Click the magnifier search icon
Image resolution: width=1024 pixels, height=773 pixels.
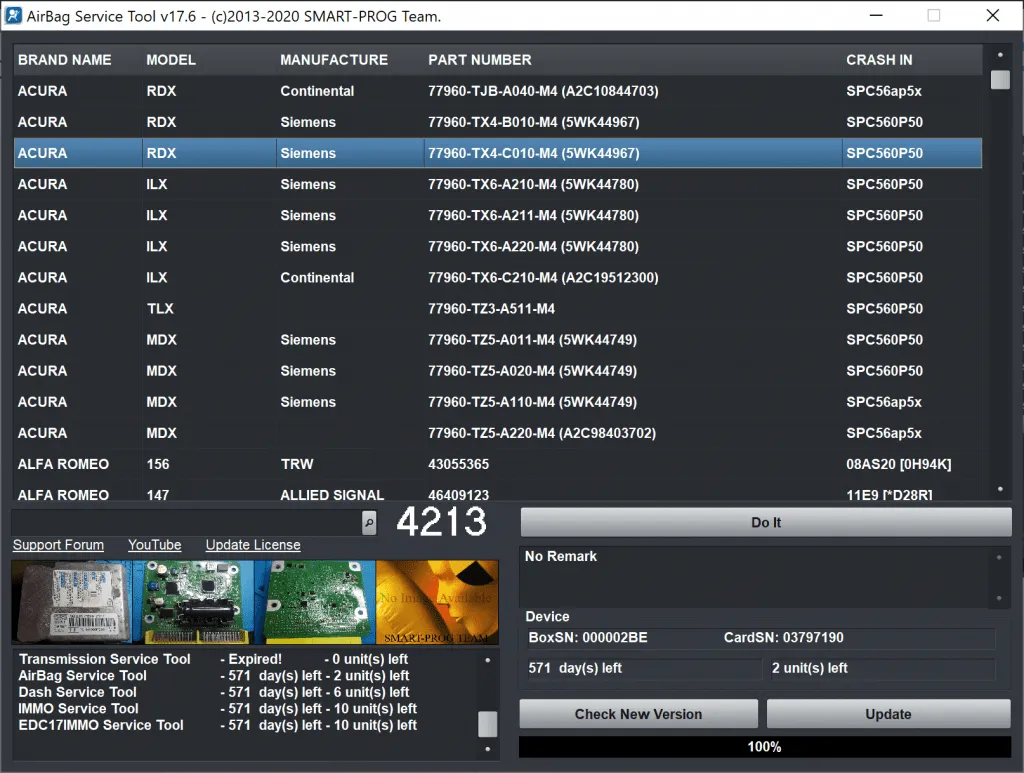pos(369,522)
